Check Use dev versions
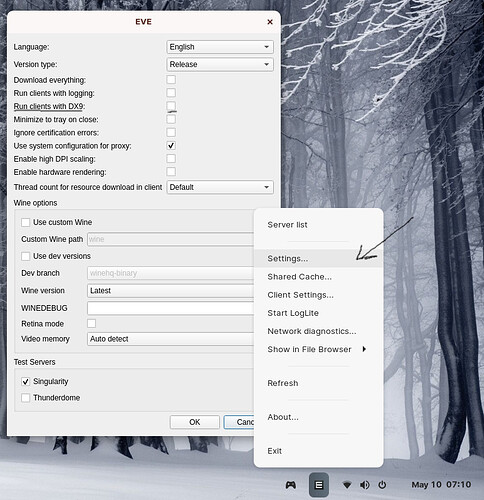 pyautogui.click(x=26, y=256)
